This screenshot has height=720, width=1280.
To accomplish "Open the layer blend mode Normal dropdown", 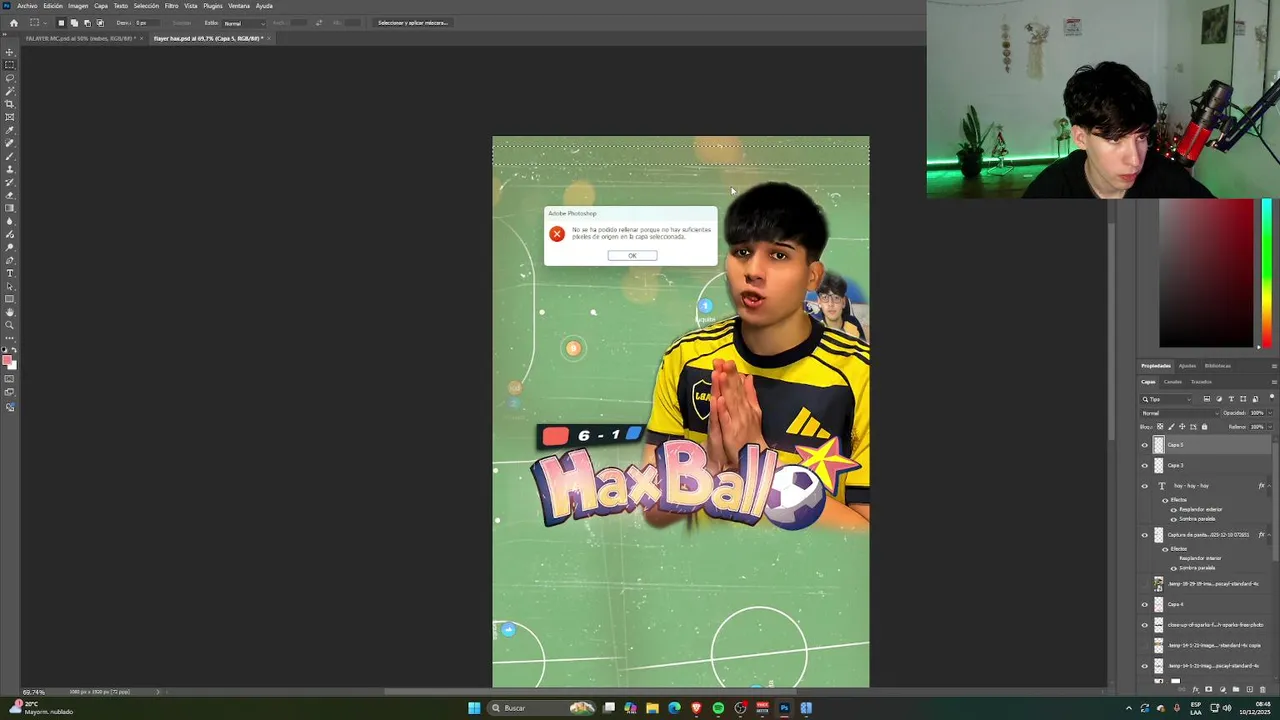I will pos(1180,413).
